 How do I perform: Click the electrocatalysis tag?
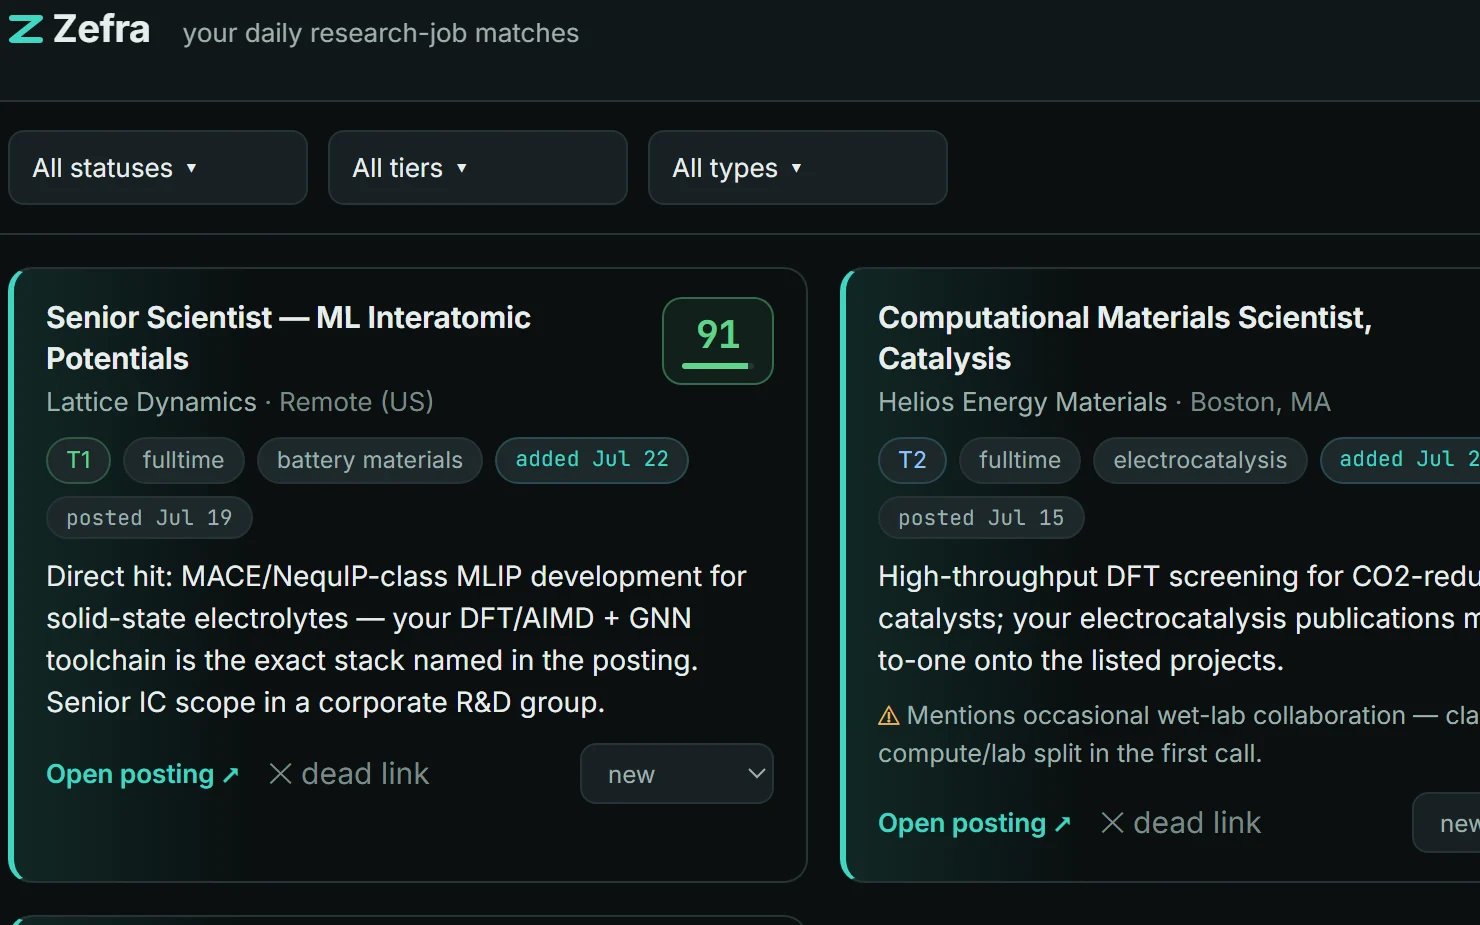tap(1200, 460)
